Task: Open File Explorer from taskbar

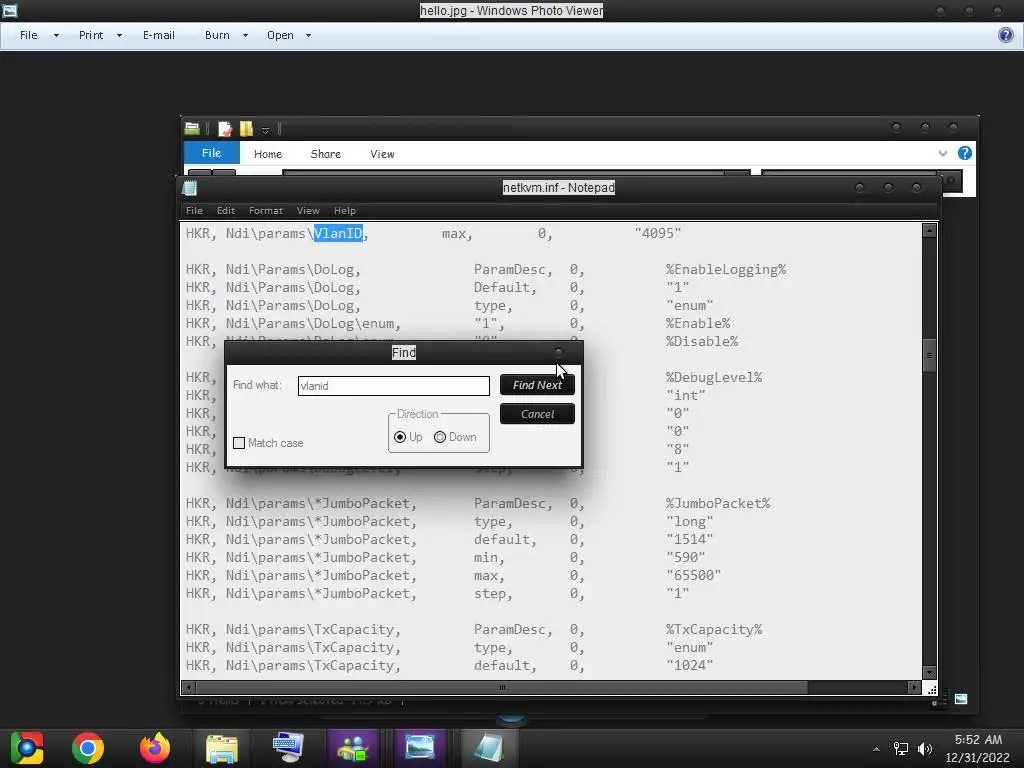Action: point(222,748)
